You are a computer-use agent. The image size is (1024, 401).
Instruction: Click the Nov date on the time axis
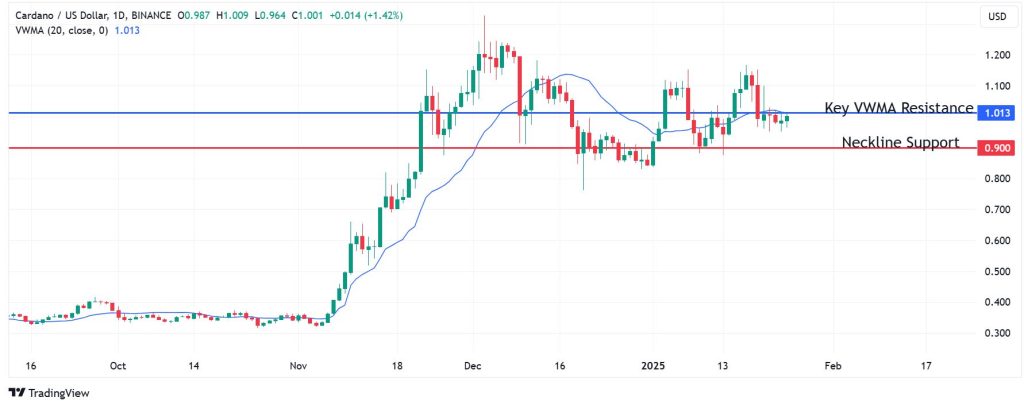point(300,366)
